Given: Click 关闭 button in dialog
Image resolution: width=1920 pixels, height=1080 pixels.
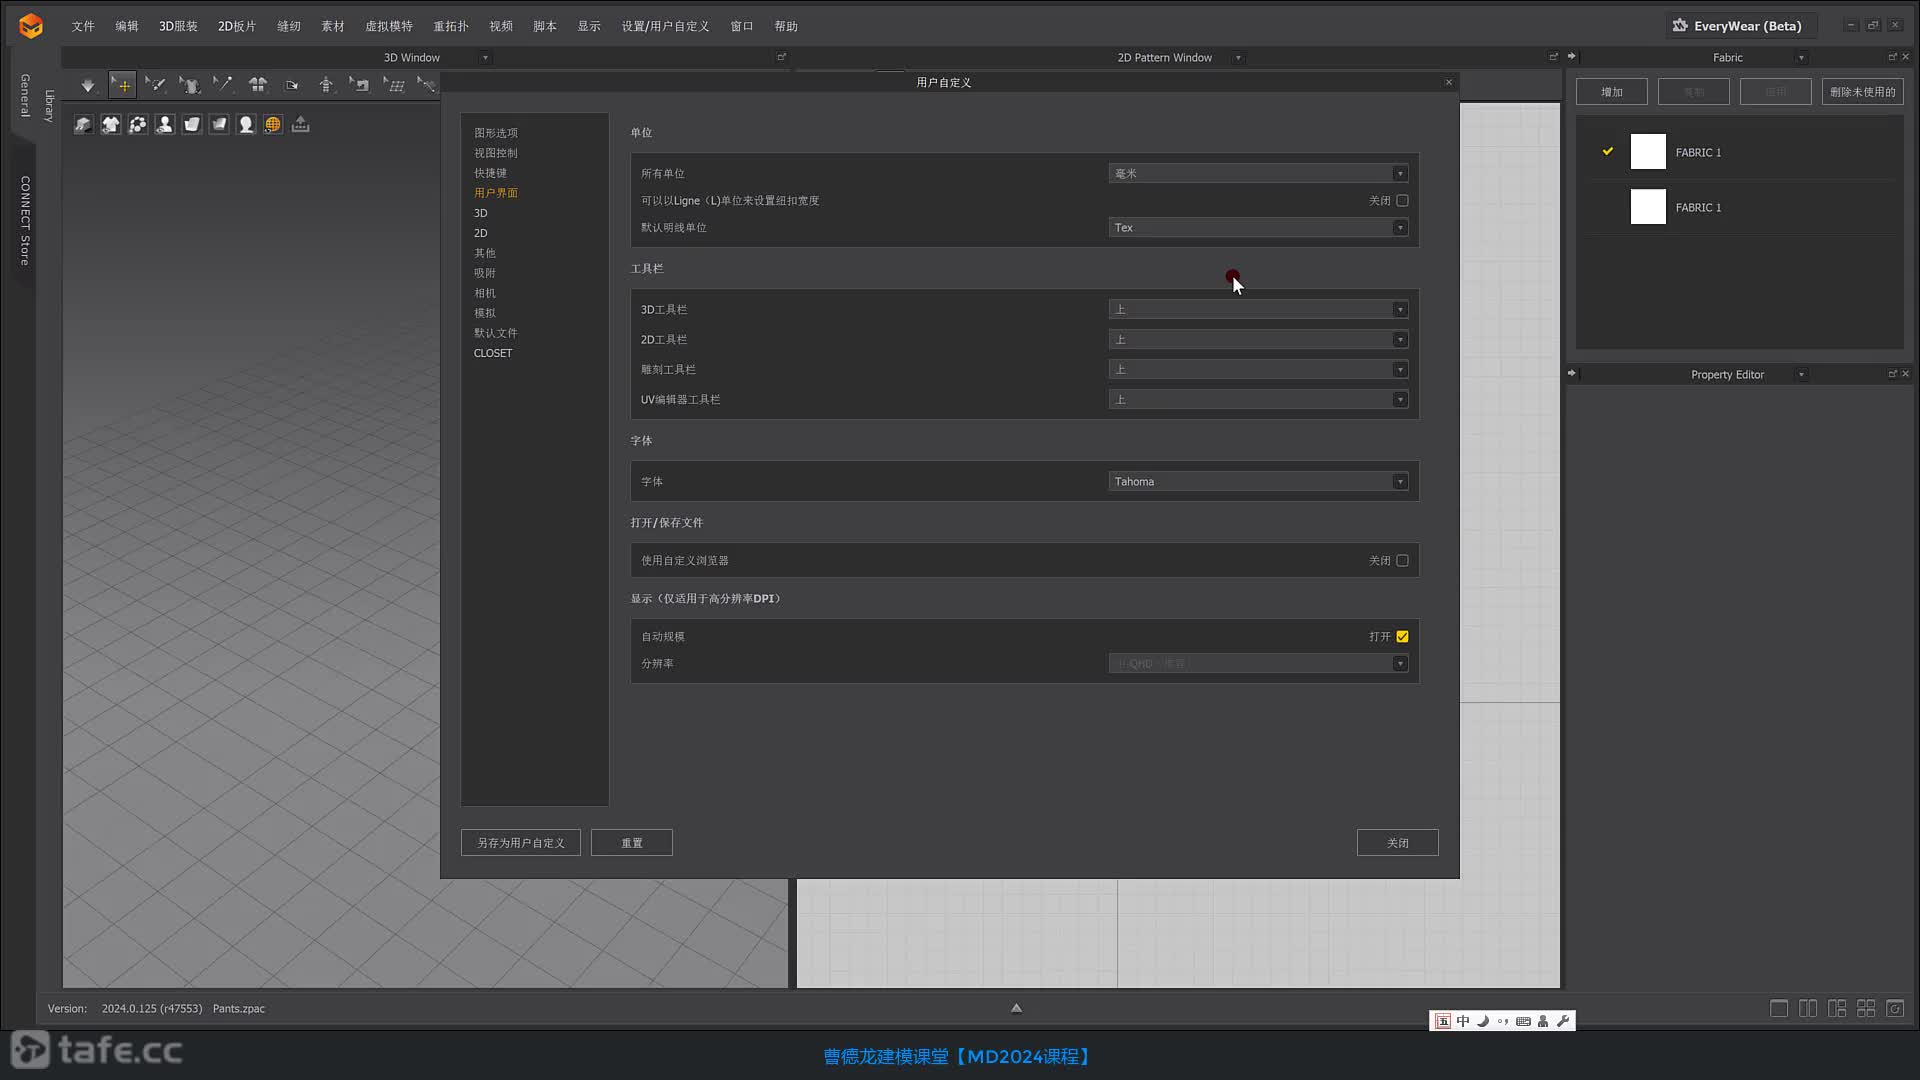Looking at the screenshot, I should click(1398, 843).
